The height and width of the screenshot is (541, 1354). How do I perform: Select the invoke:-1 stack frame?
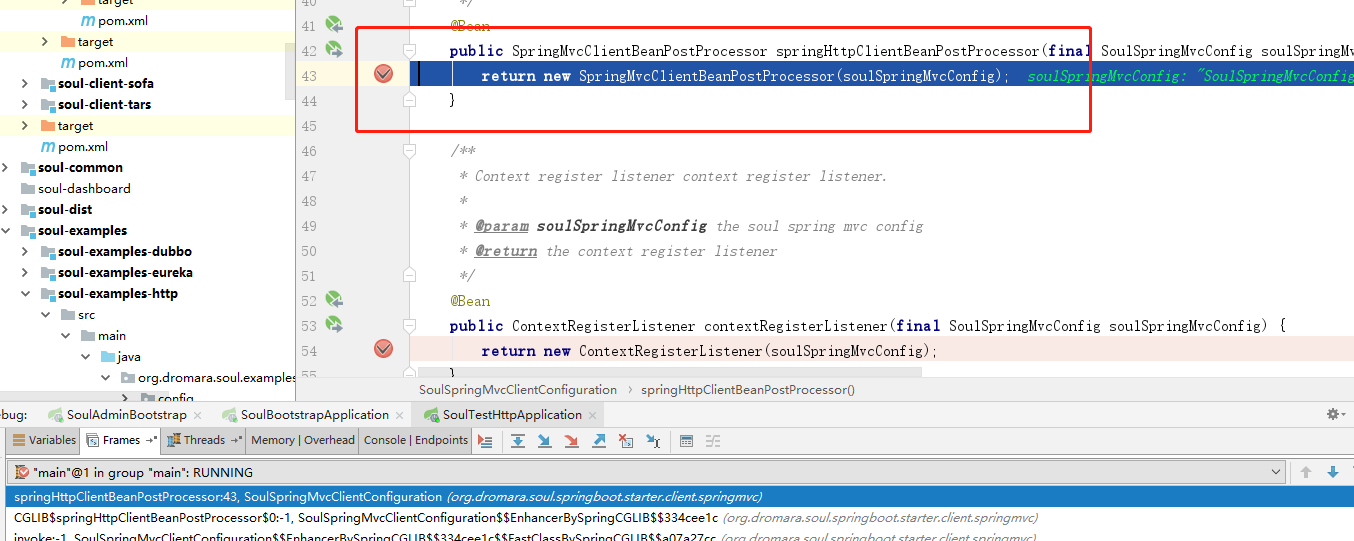677,537
